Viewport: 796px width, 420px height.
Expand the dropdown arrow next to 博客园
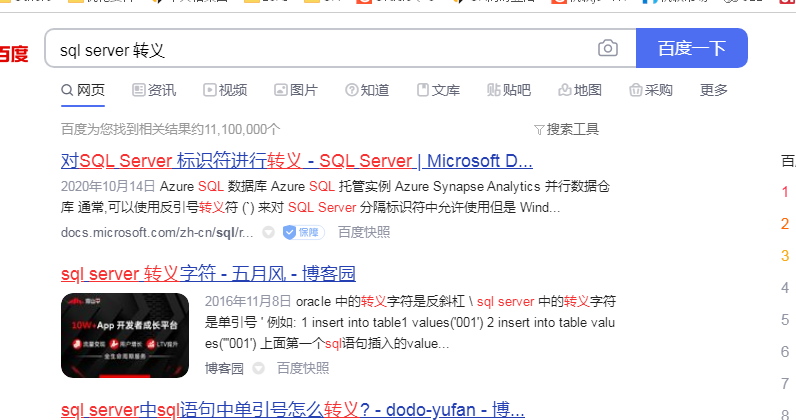(258, 368)
